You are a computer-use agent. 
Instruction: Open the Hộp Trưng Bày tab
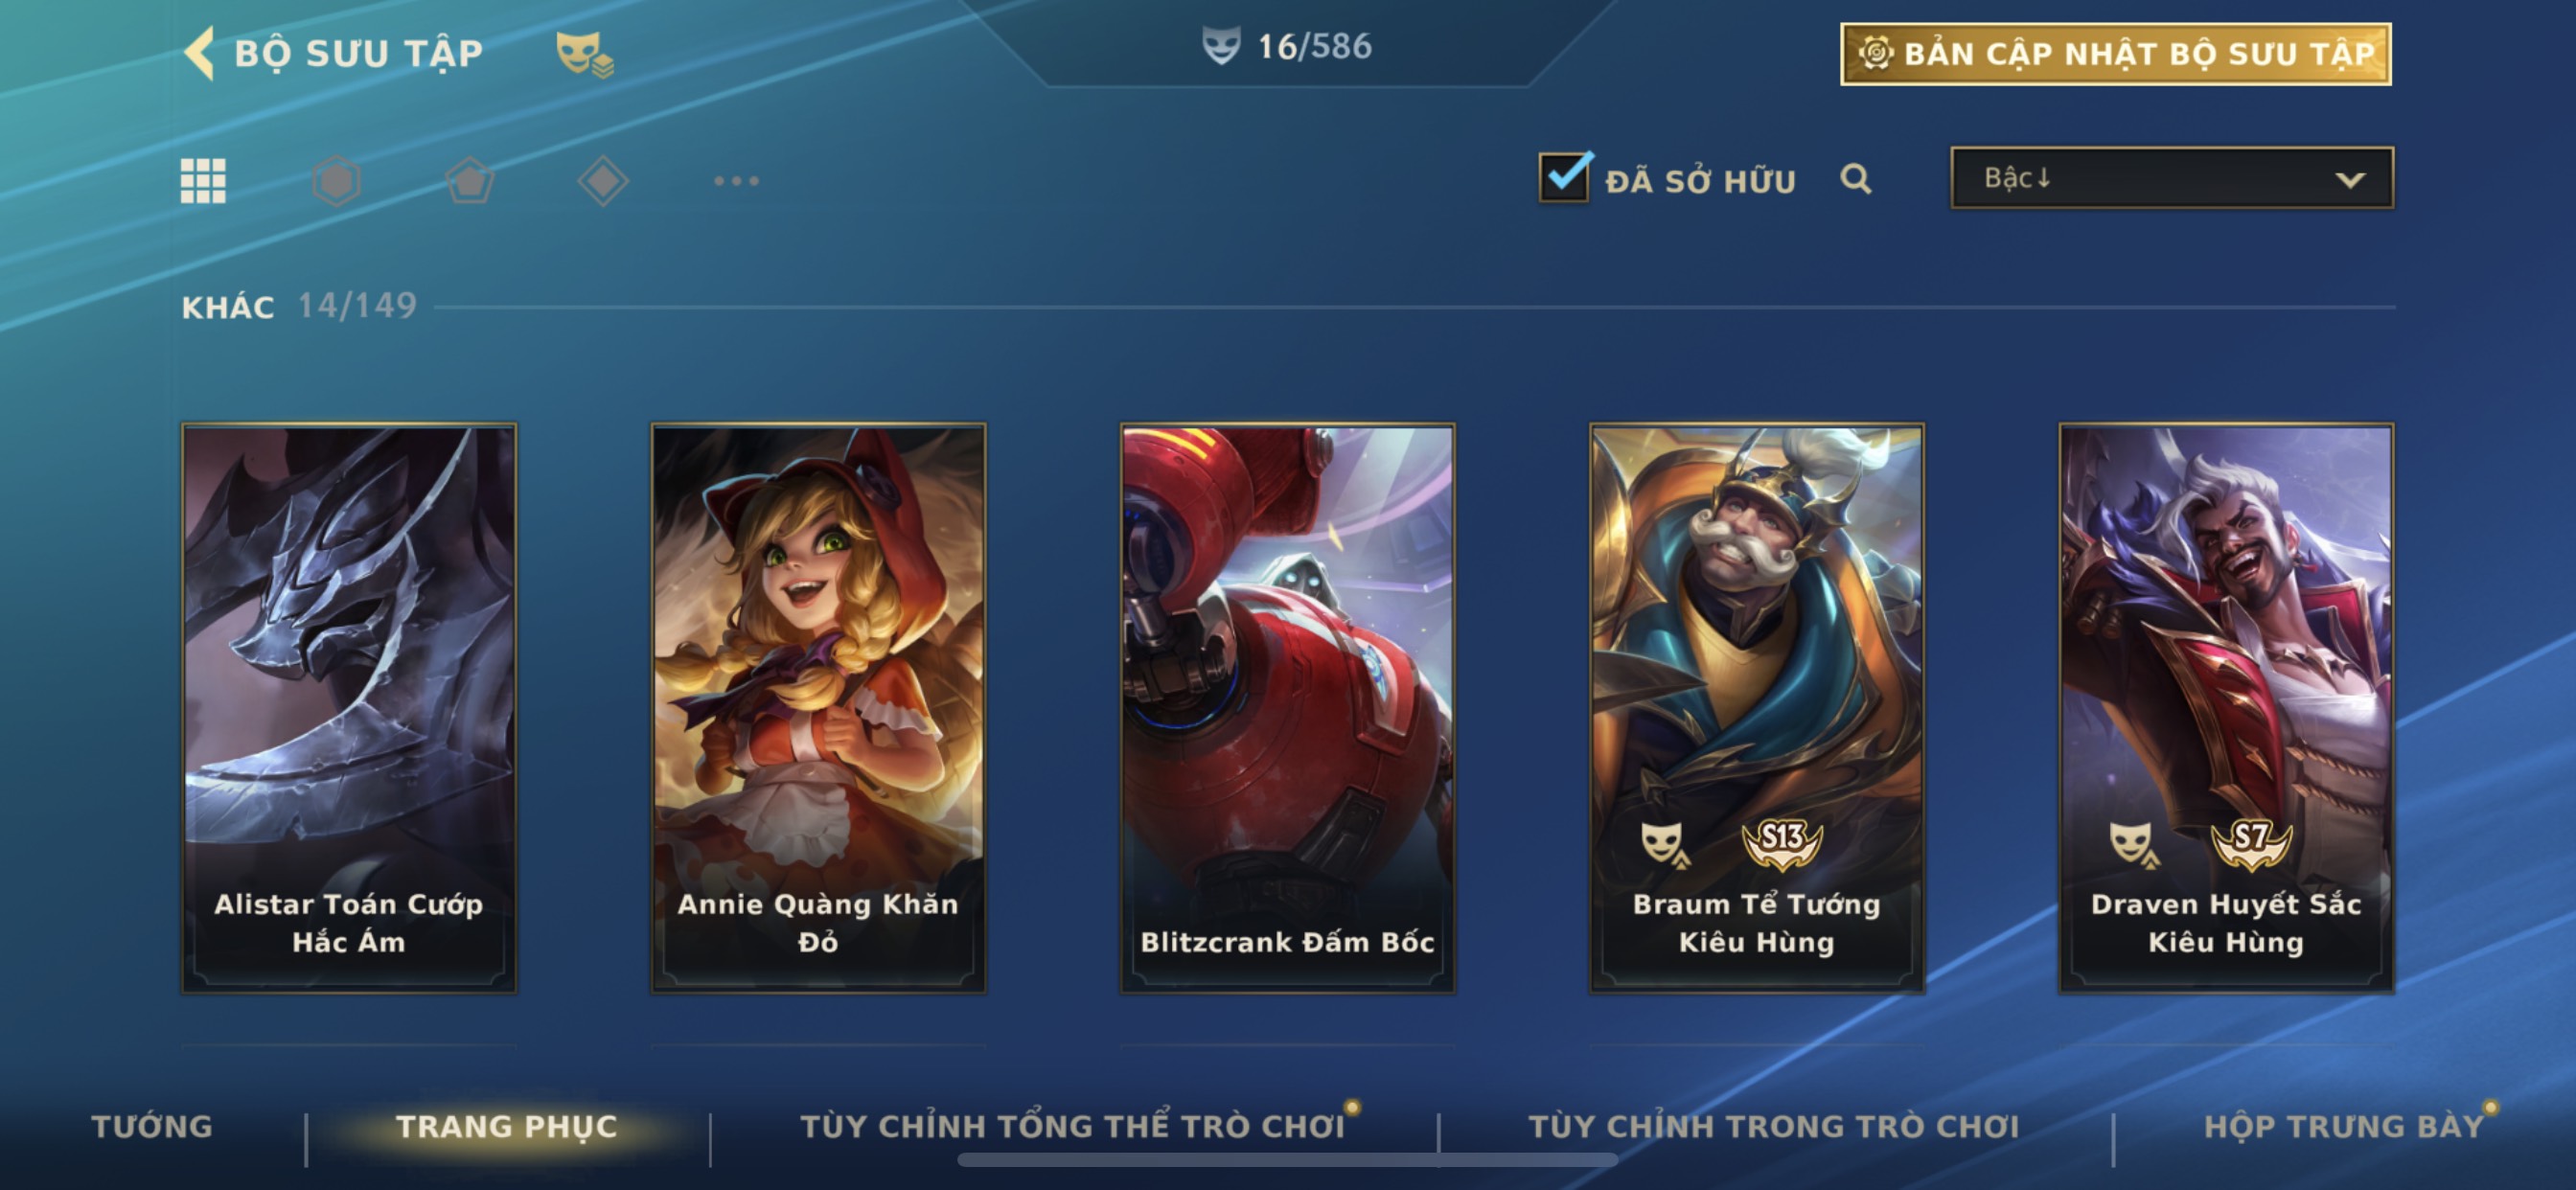(x=2343, y=1126)
